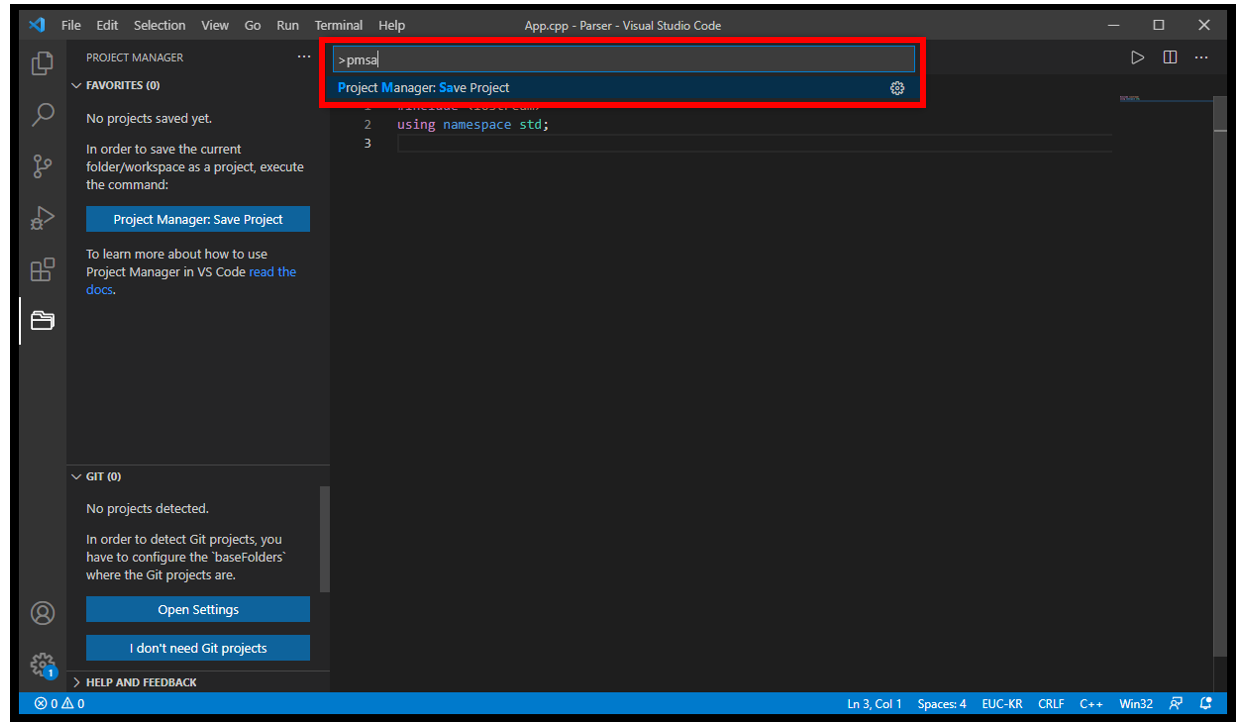Open the Search view icon
This screenshot has width=1248, height=722.
pos(42,114)
